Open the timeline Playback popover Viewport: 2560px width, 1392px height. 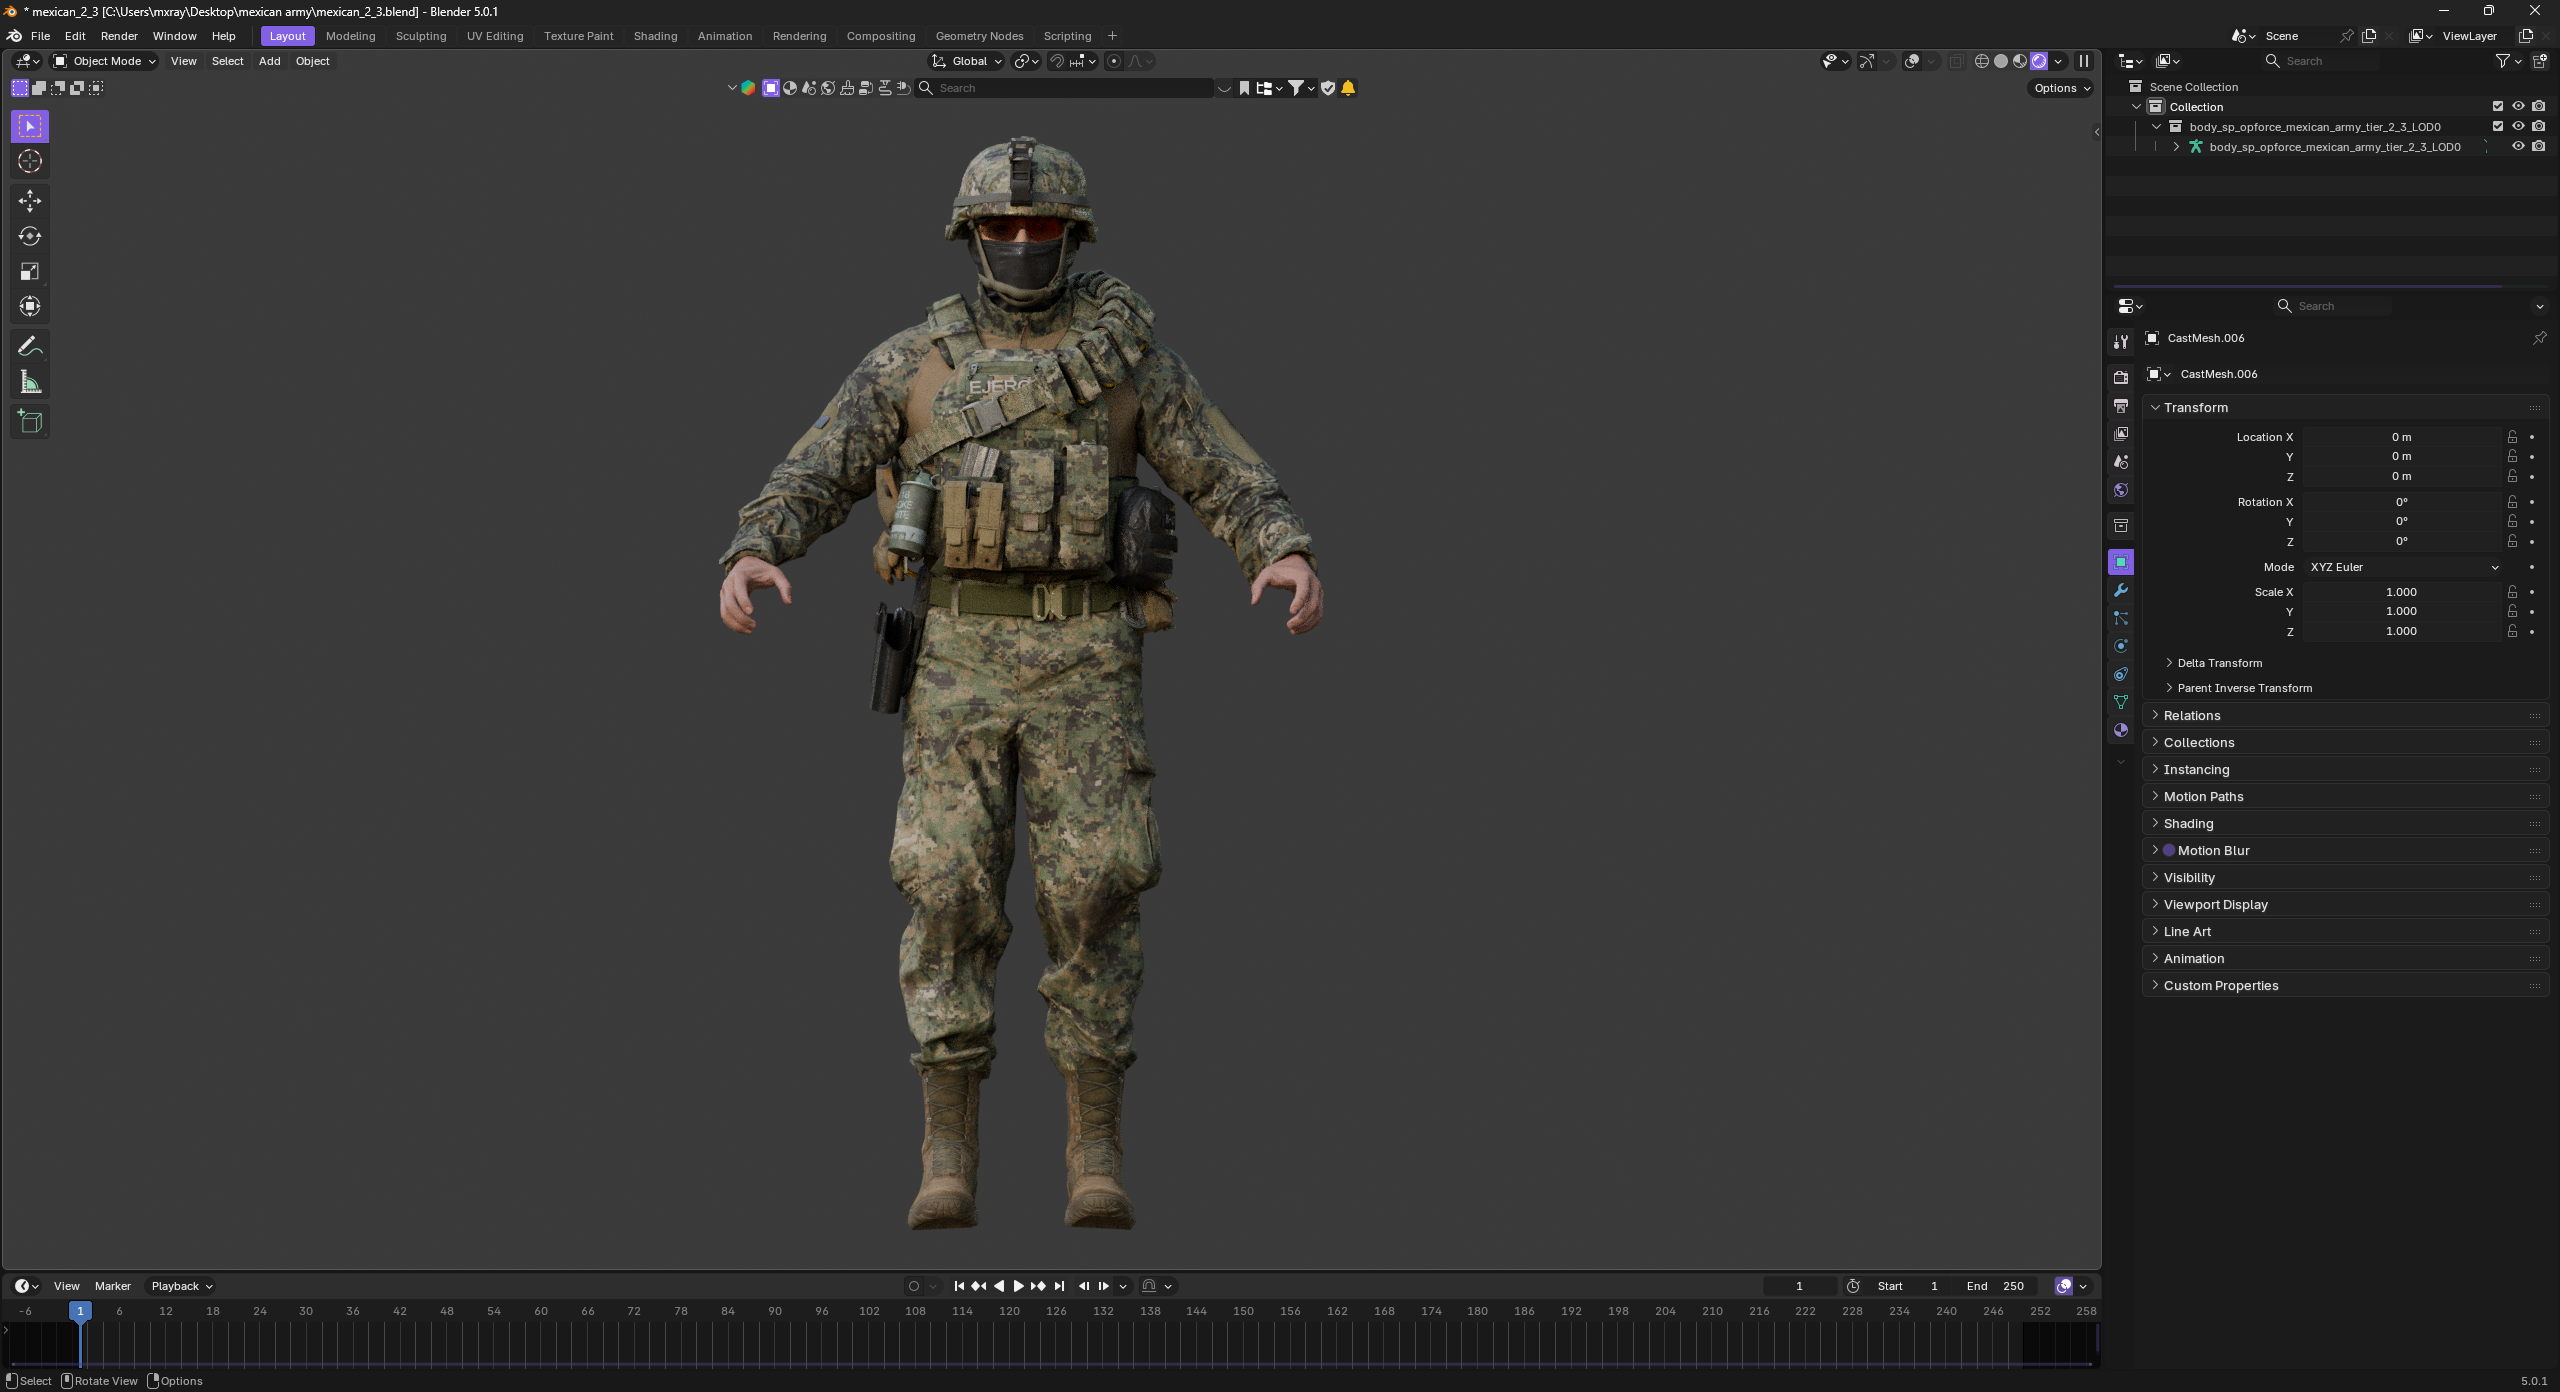[x=181, y=1286]
